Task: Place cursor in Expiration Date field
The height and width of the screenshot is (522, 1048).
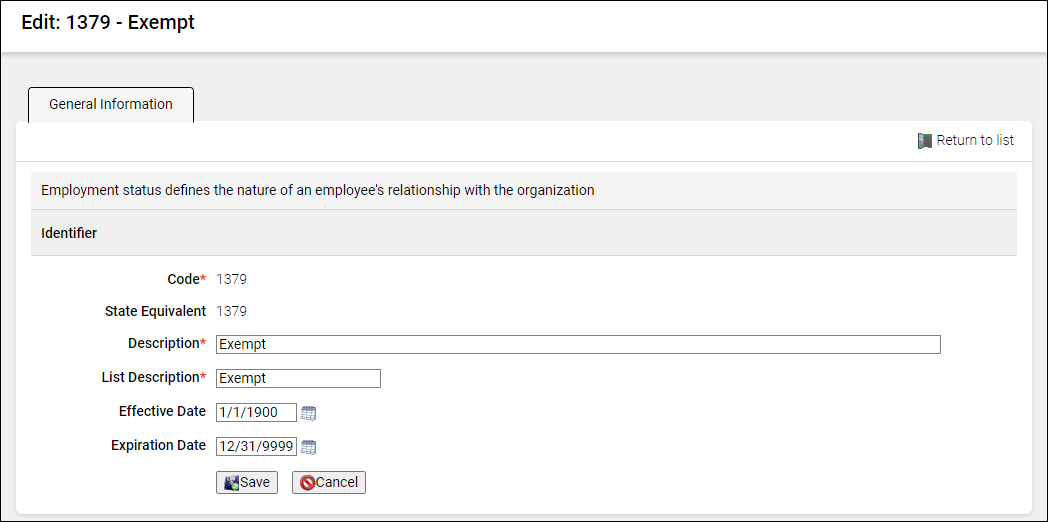Action: [x=256, y=447]
